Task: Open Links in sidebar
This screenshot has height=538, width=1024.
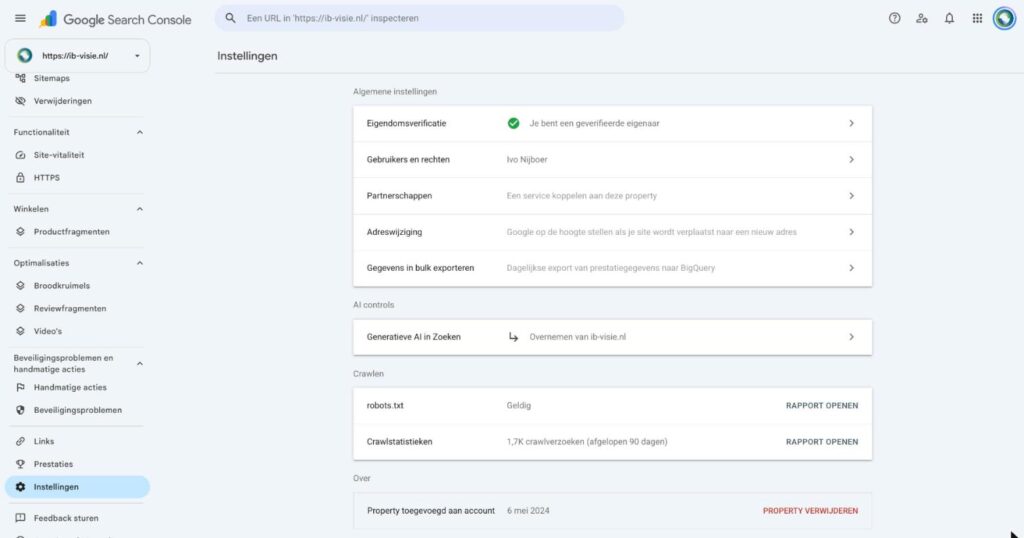Action: 44,441
